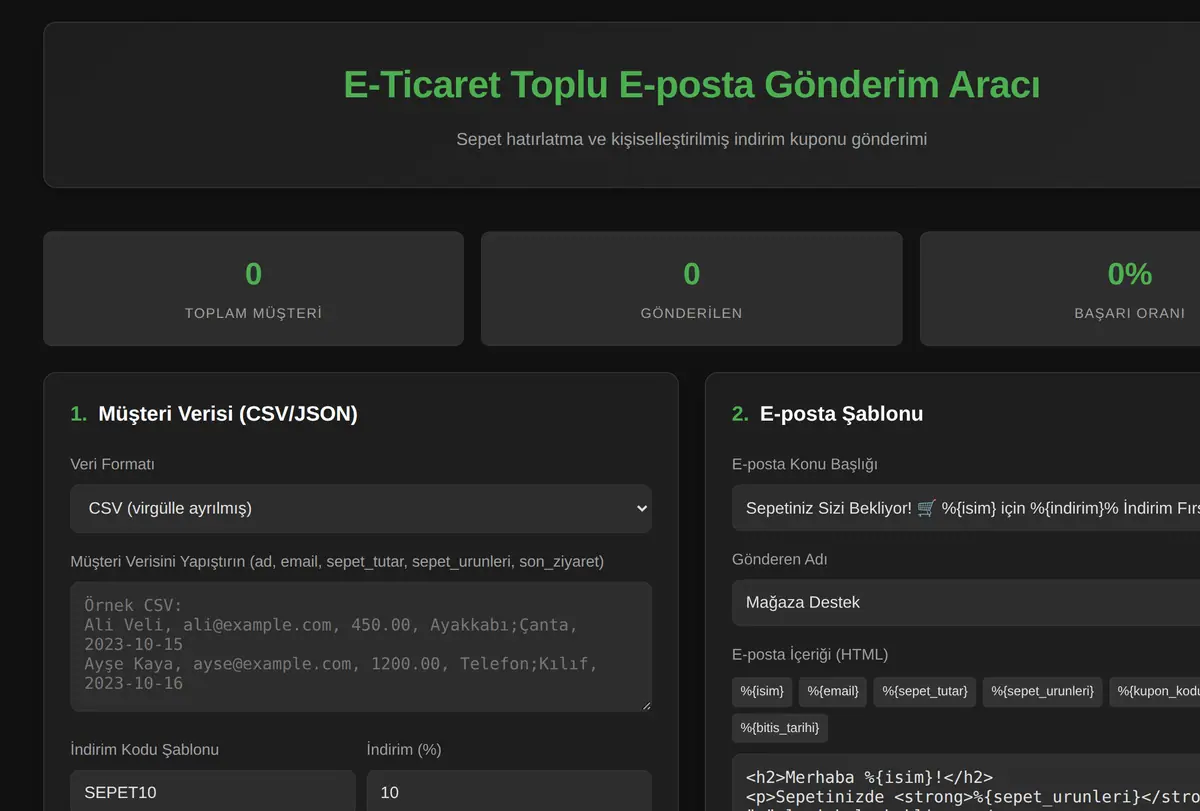Insert the %{email} placeholder chip
The width and height of the screenshot is (1200, 811).
pyautogui.click(x=833, y=691)
